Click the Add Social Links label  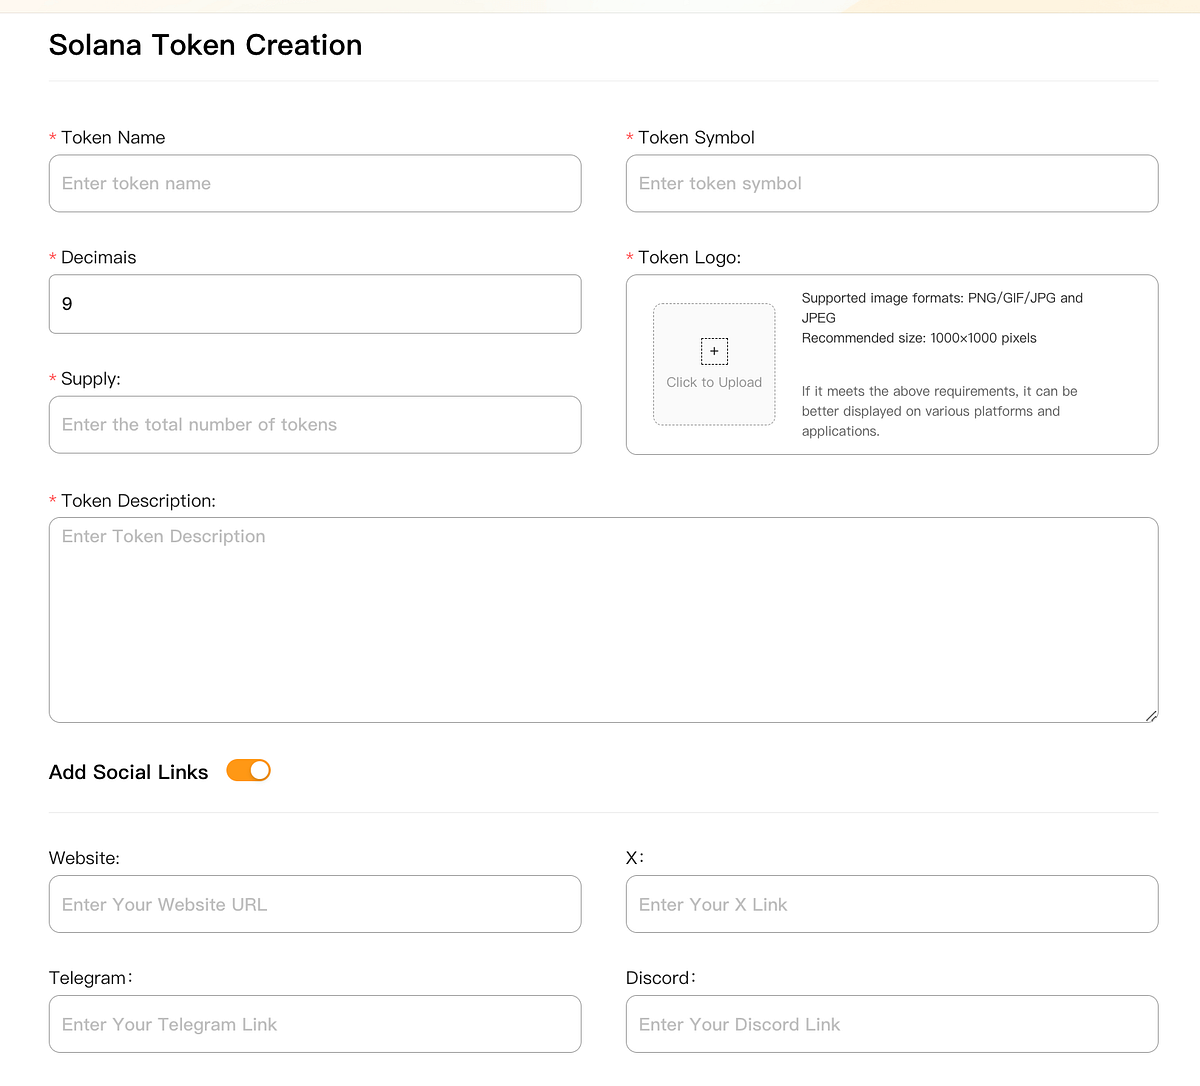coord(128,771)
